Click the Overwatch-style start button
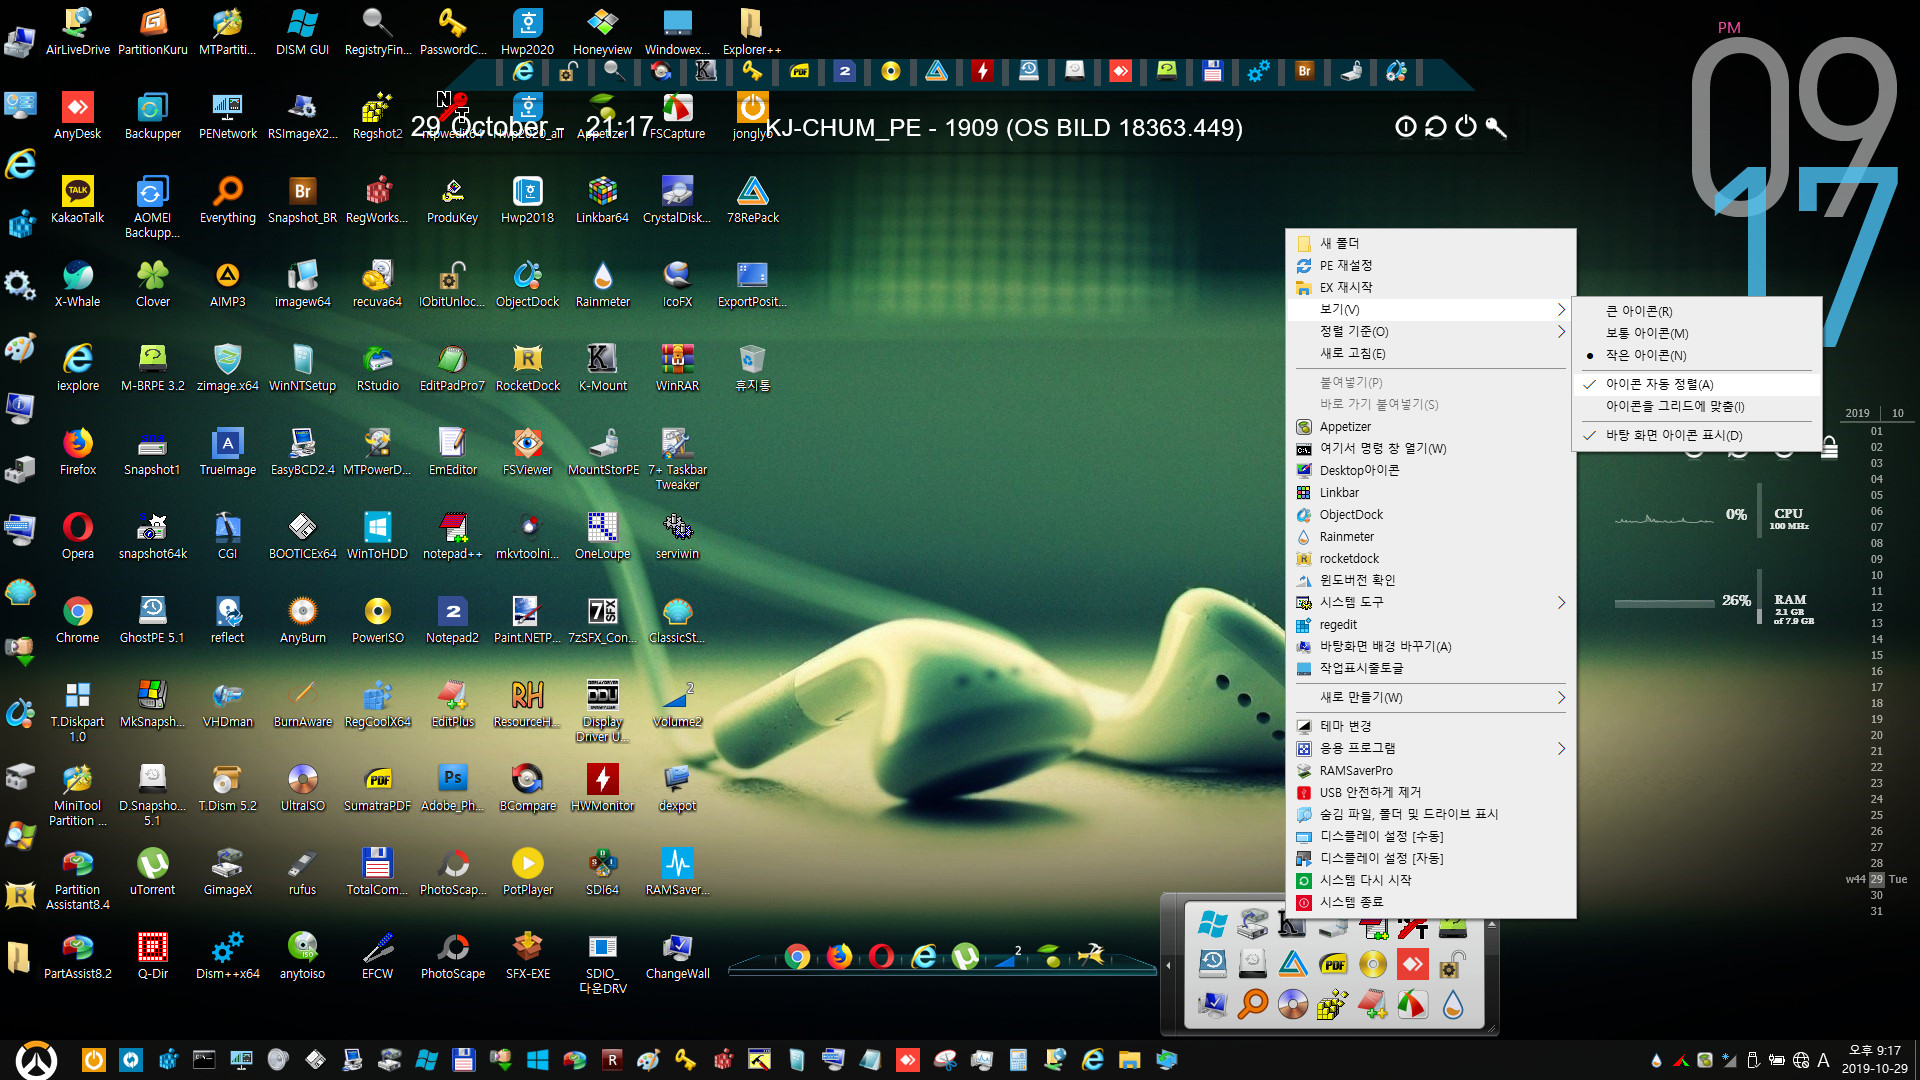 coord(37,1060)
